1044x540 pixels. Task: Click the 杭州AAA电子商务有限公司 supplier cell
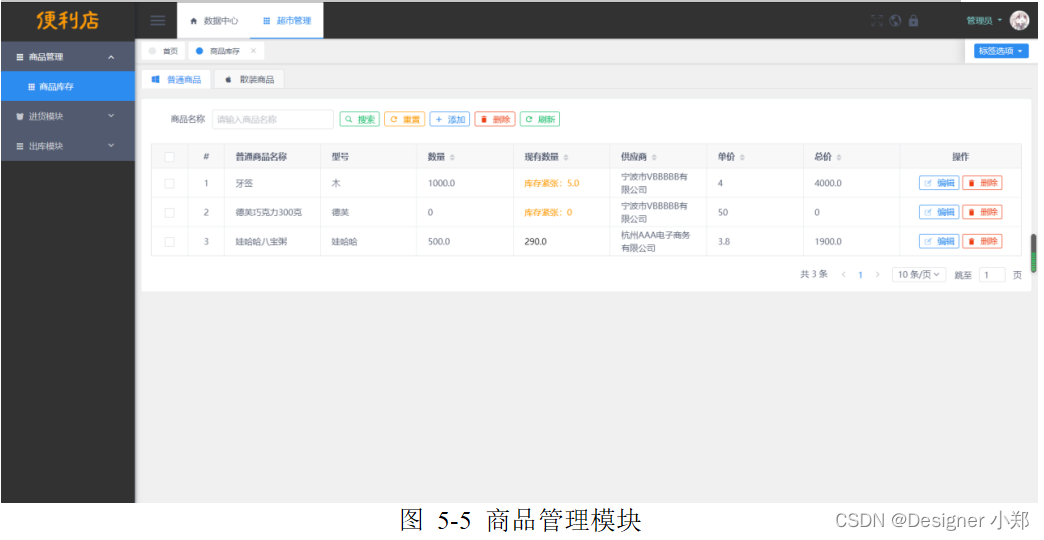click(656, 242)
